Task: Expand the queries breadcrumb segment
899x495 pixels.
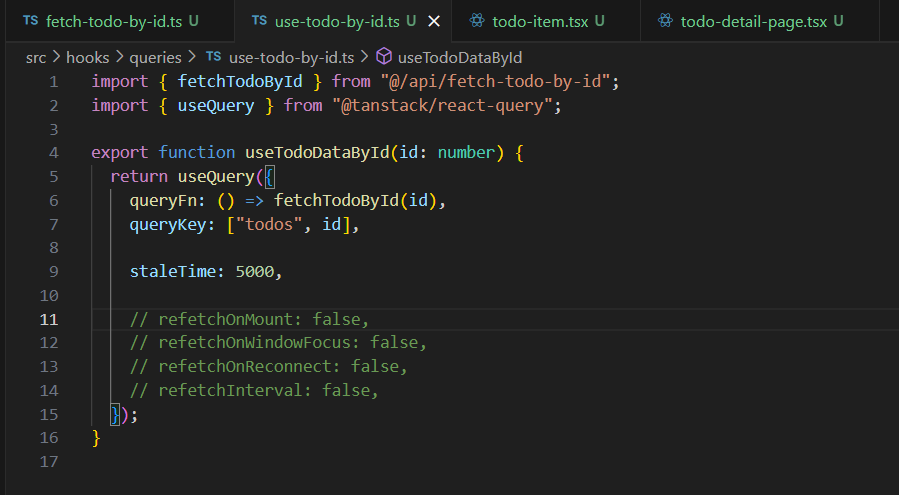Action: click(x=155, y=57)
